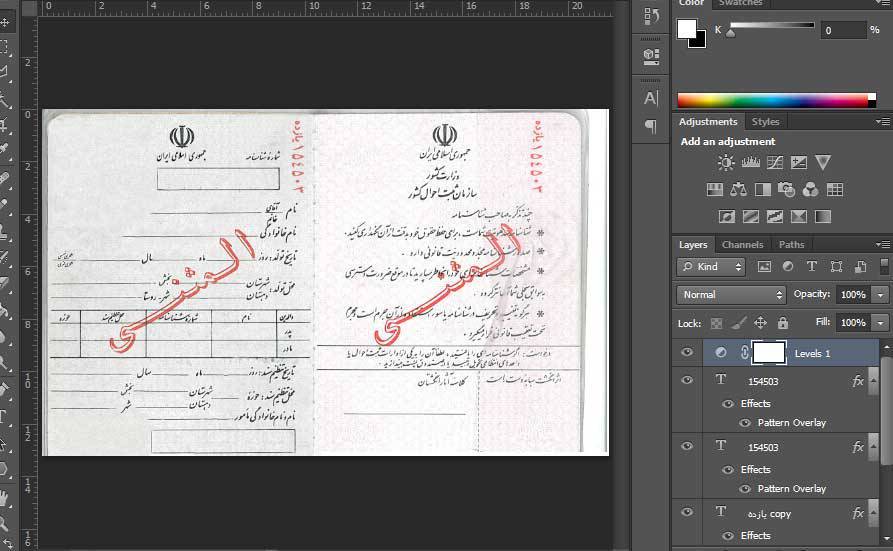Screen dimensions: 893x551
Task: Hide the first 154503 text layer
Action: pyautogui.click(x=687, y=379)
